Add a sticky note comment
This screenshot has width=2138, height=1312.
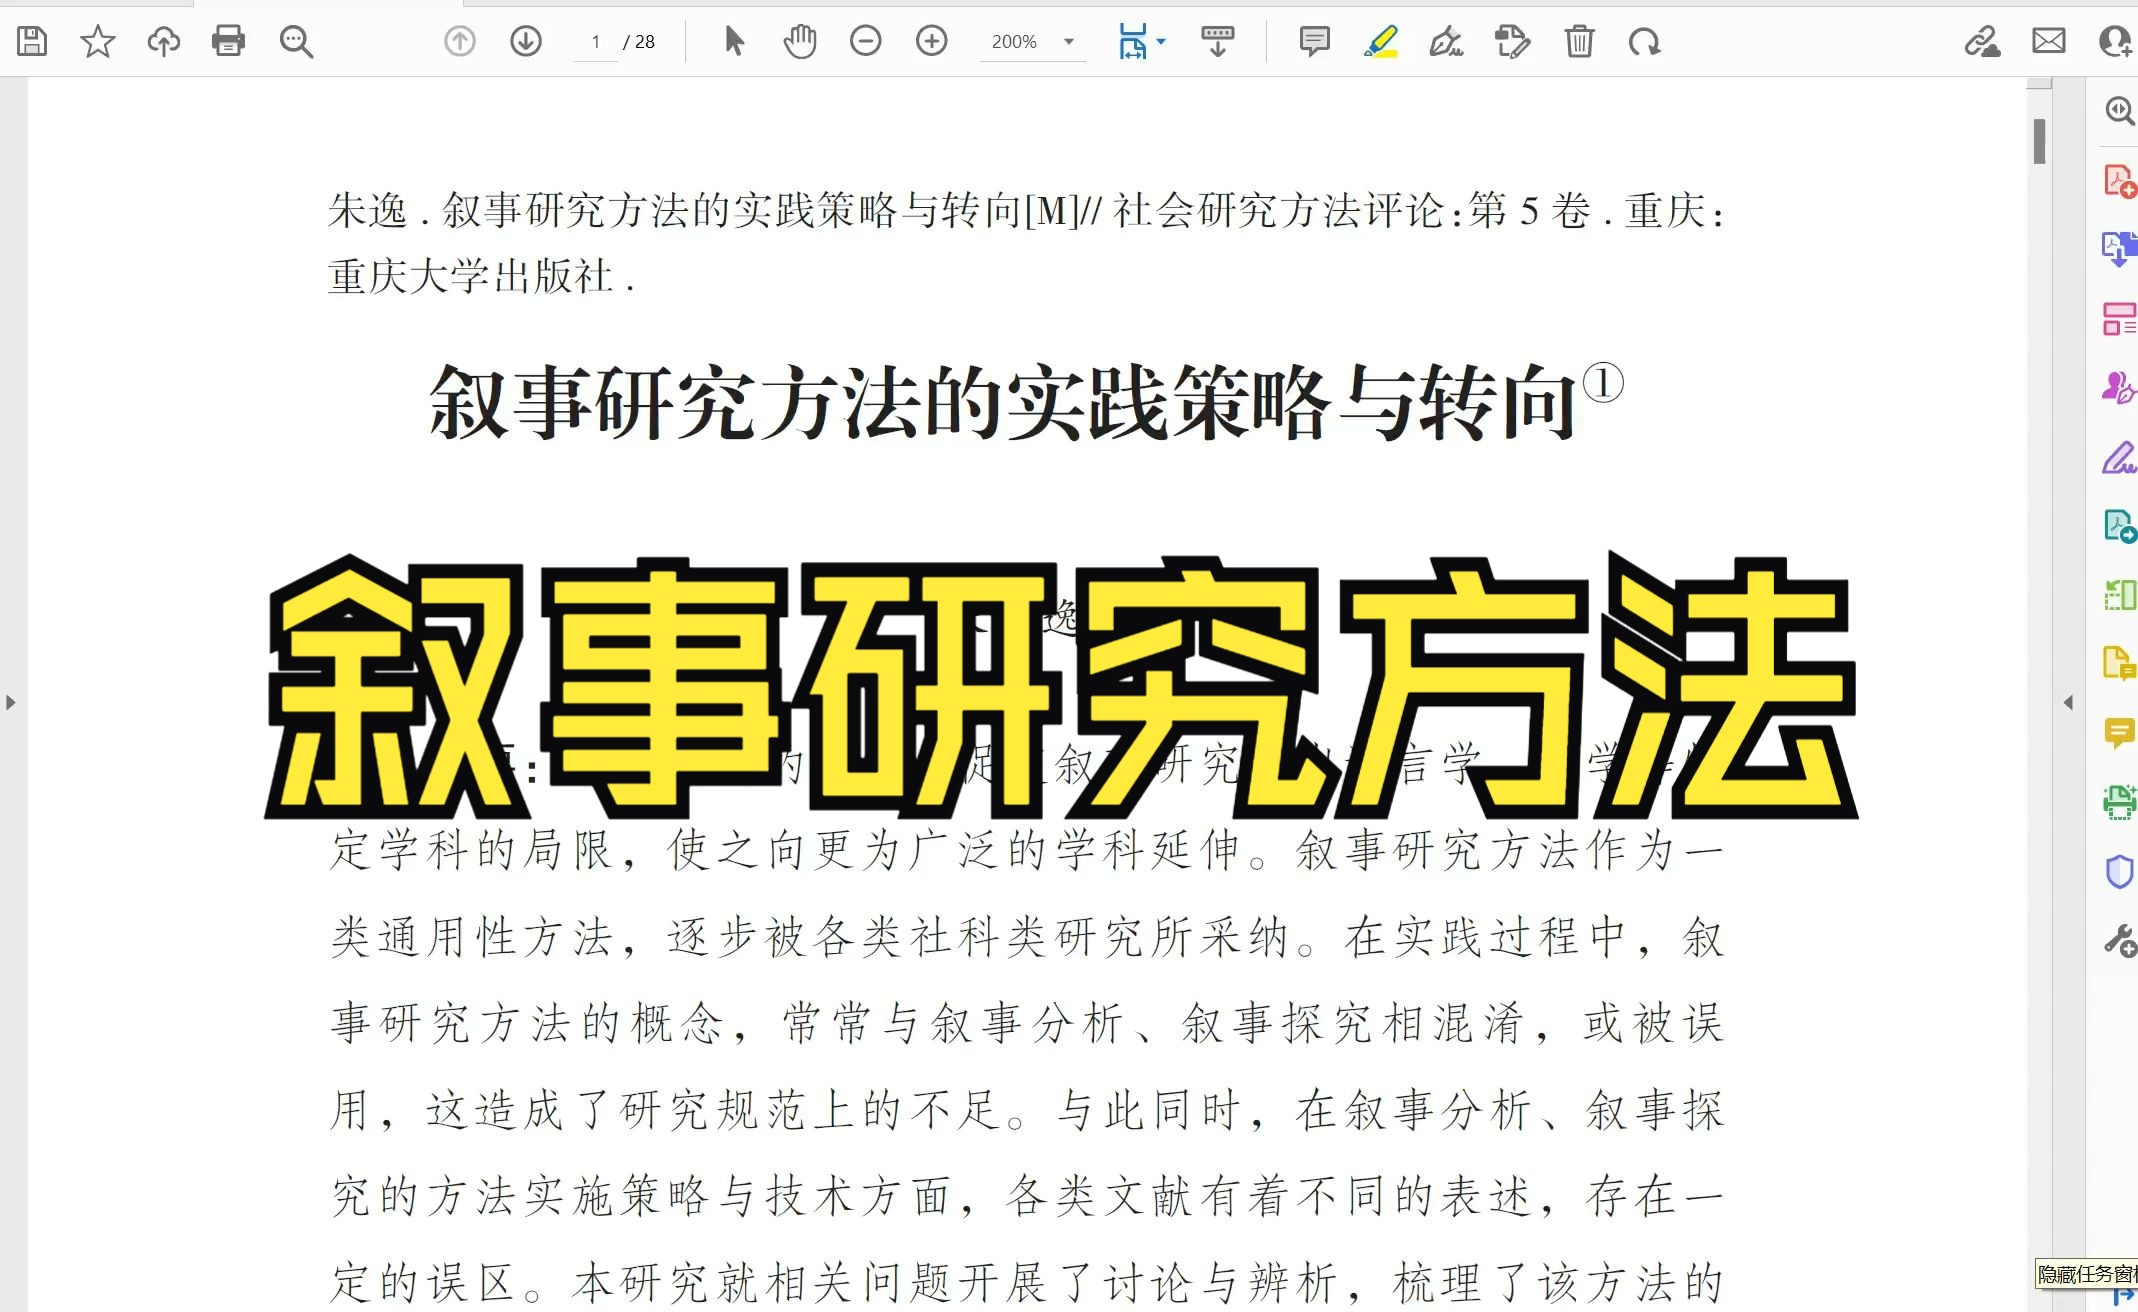1314,41
